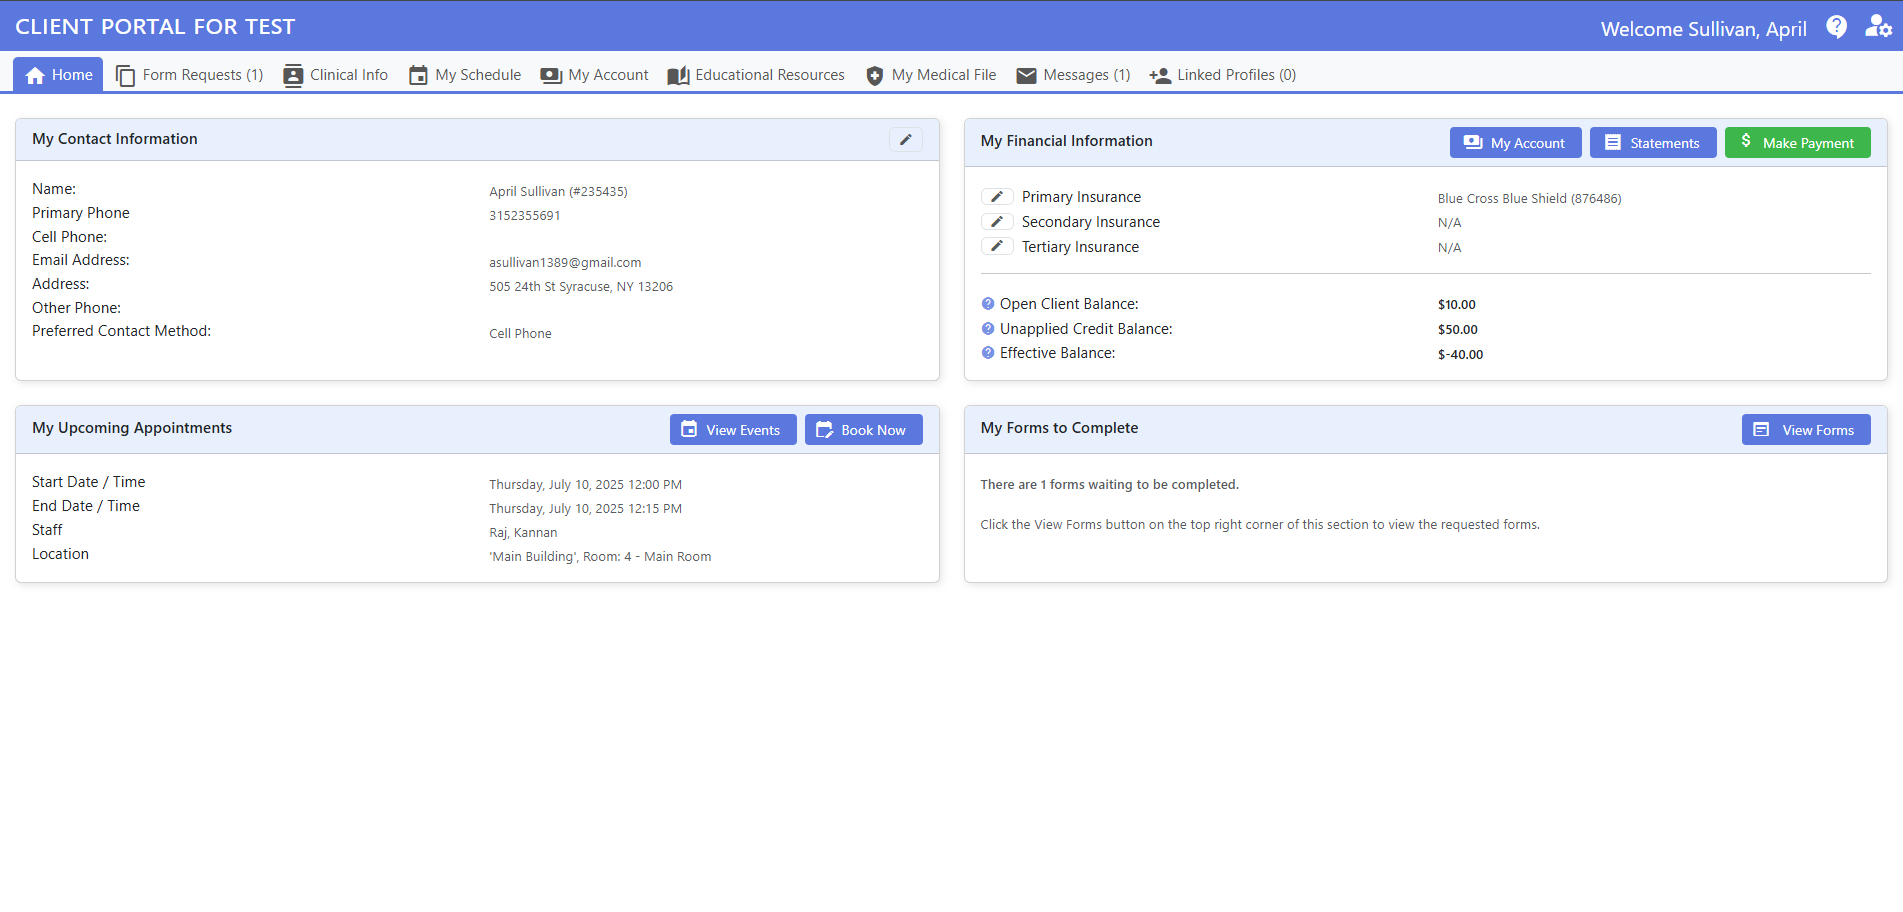Open the Messages tab
Image resolution: width=1903 pixels, height=912 pixels.
click(1072, 74)
